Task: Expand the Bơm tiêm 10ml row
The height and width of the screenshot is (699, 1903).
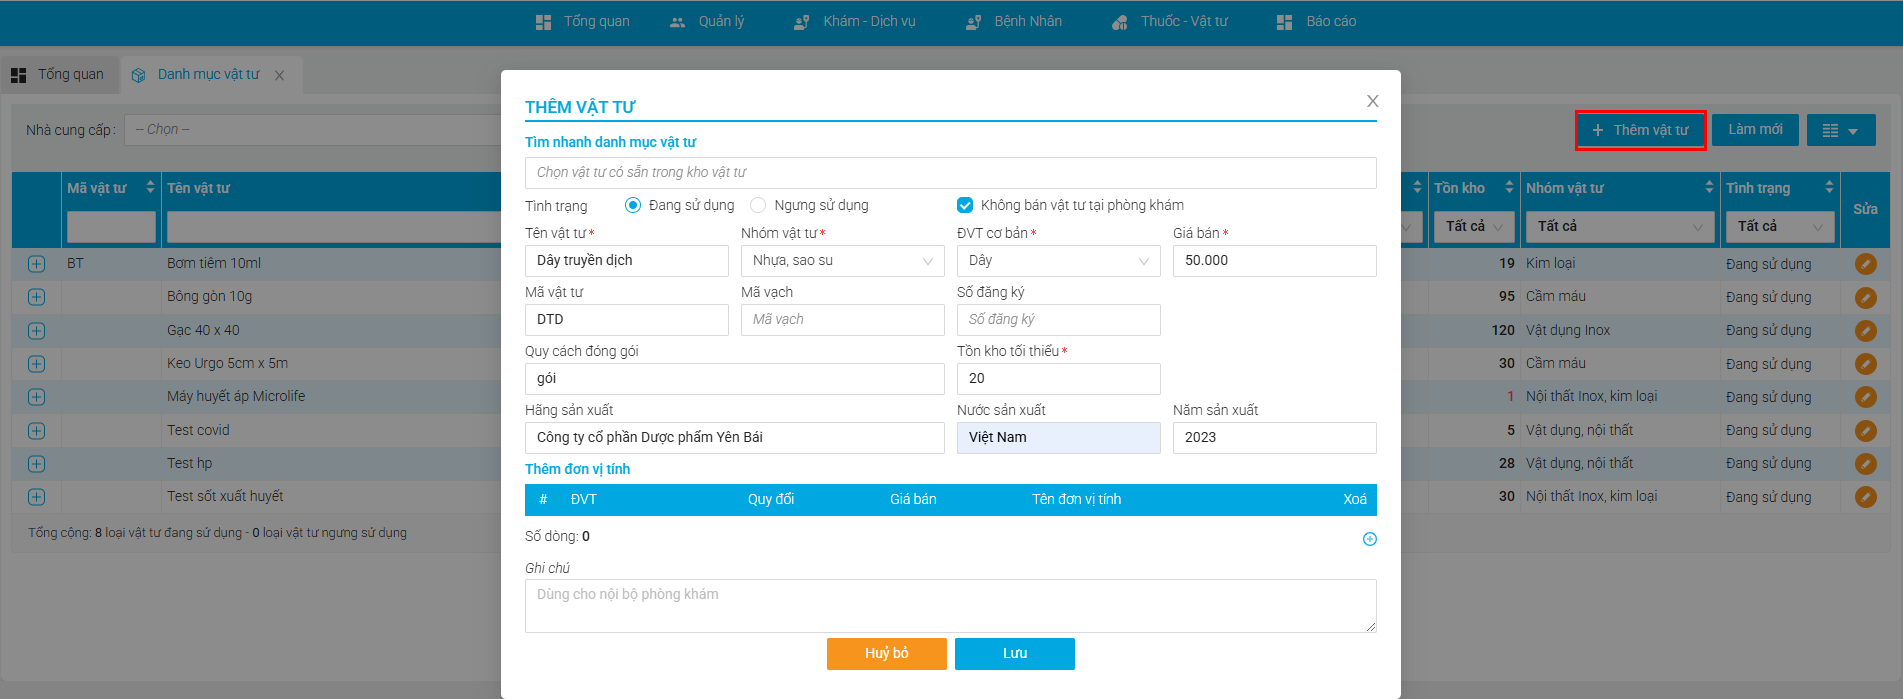Action: [x=37, y=264]
